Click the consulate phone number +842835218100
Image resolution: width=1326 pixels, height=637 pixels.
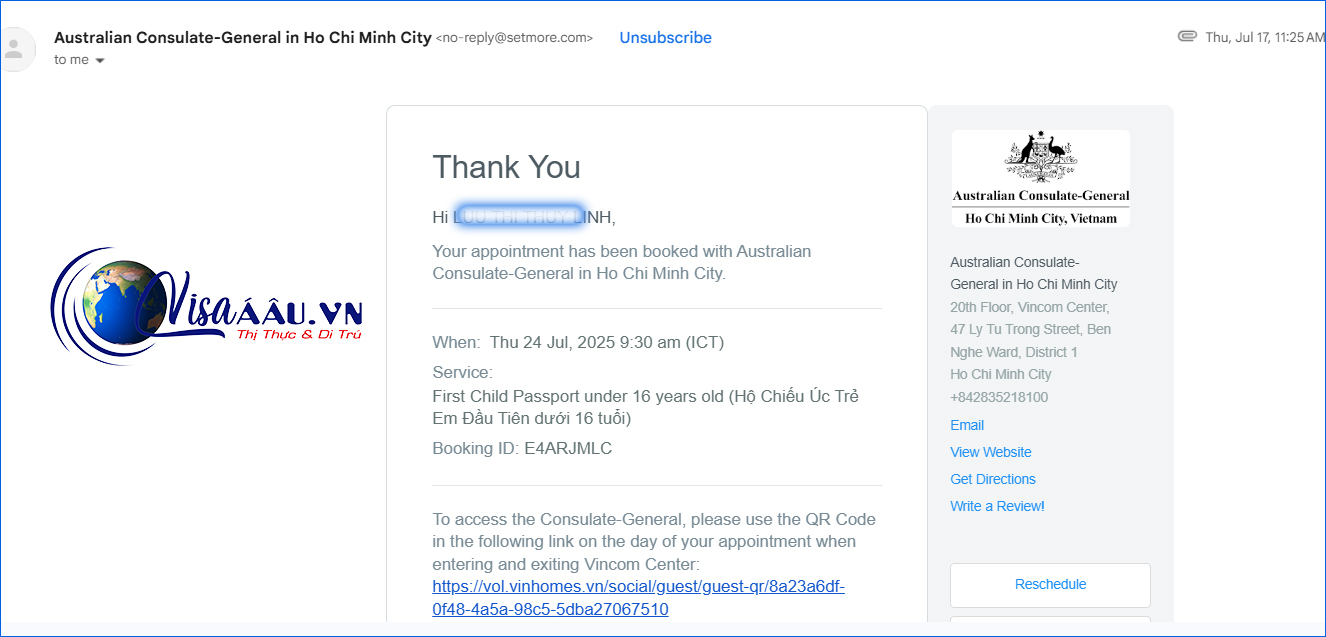(998, 397)
